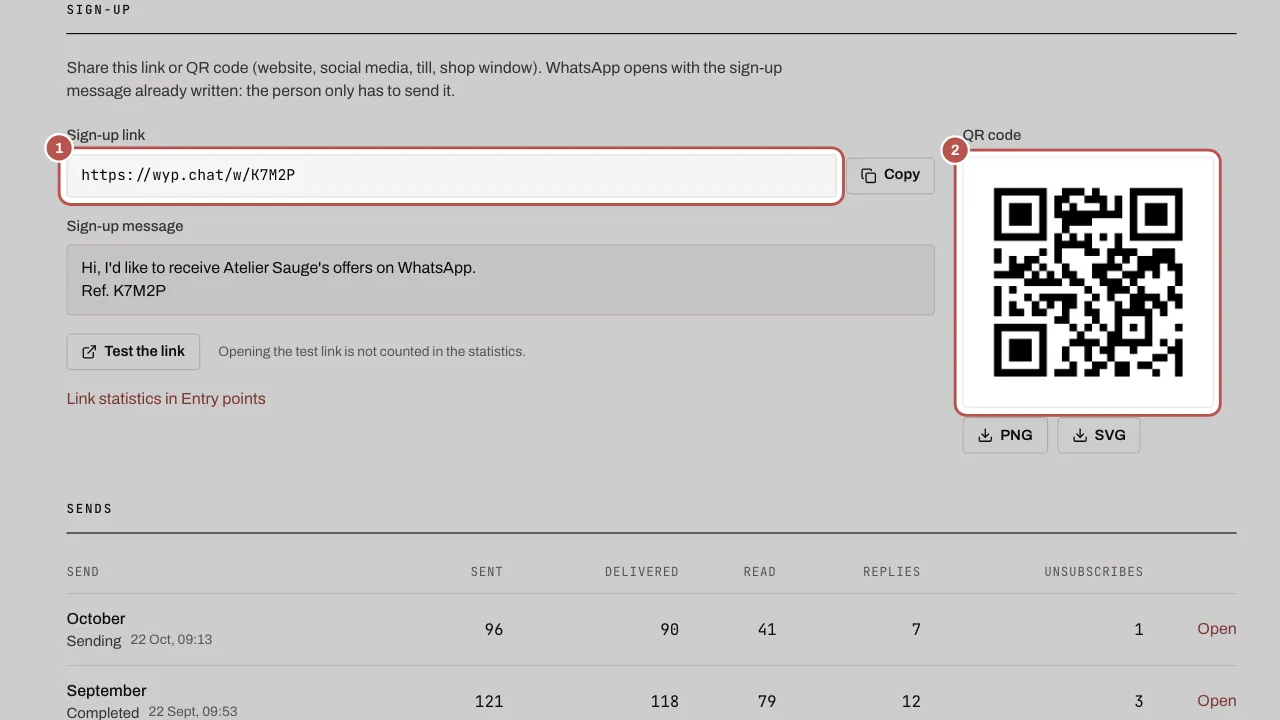This screenshot has width=1280, height=720.
Task: Click October's read count 41
Action: tap(766, 629)
